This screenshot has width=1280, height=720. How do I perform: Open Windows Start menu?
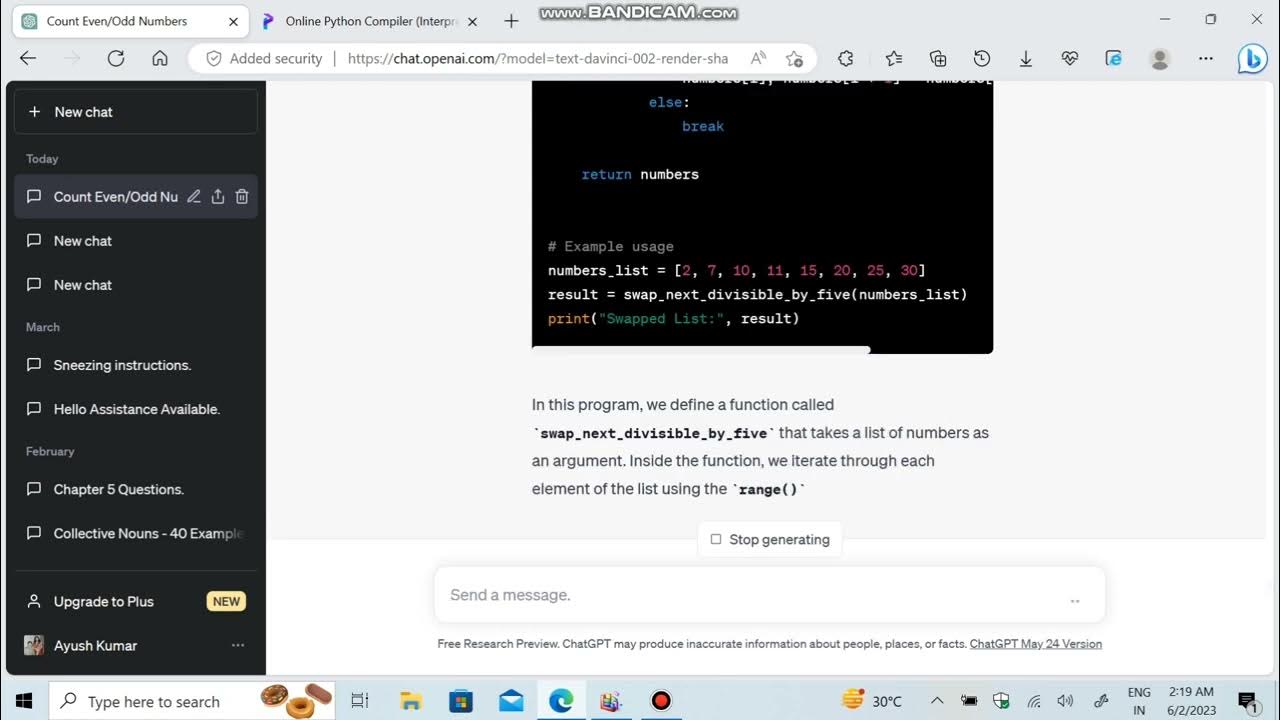click(24, 701)
